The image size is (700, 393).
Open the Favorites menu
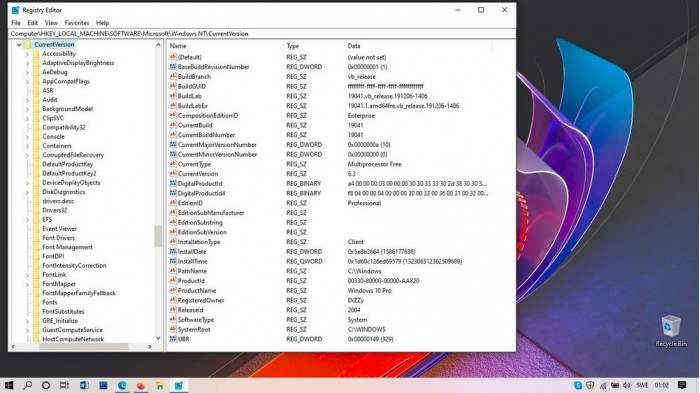tap(77, 23)
